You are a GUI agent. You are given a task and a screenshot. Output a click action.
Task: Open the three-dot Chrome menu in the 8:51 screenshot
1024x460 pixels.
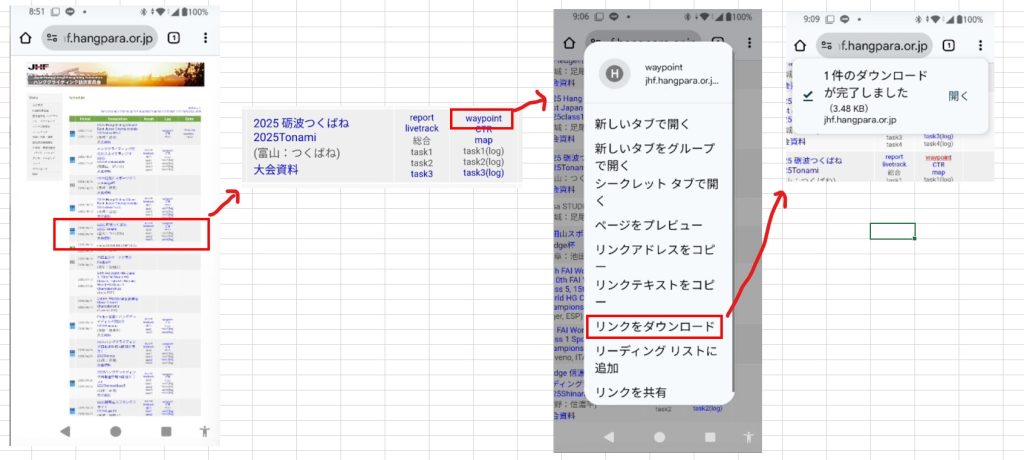(x=205, y=38)
